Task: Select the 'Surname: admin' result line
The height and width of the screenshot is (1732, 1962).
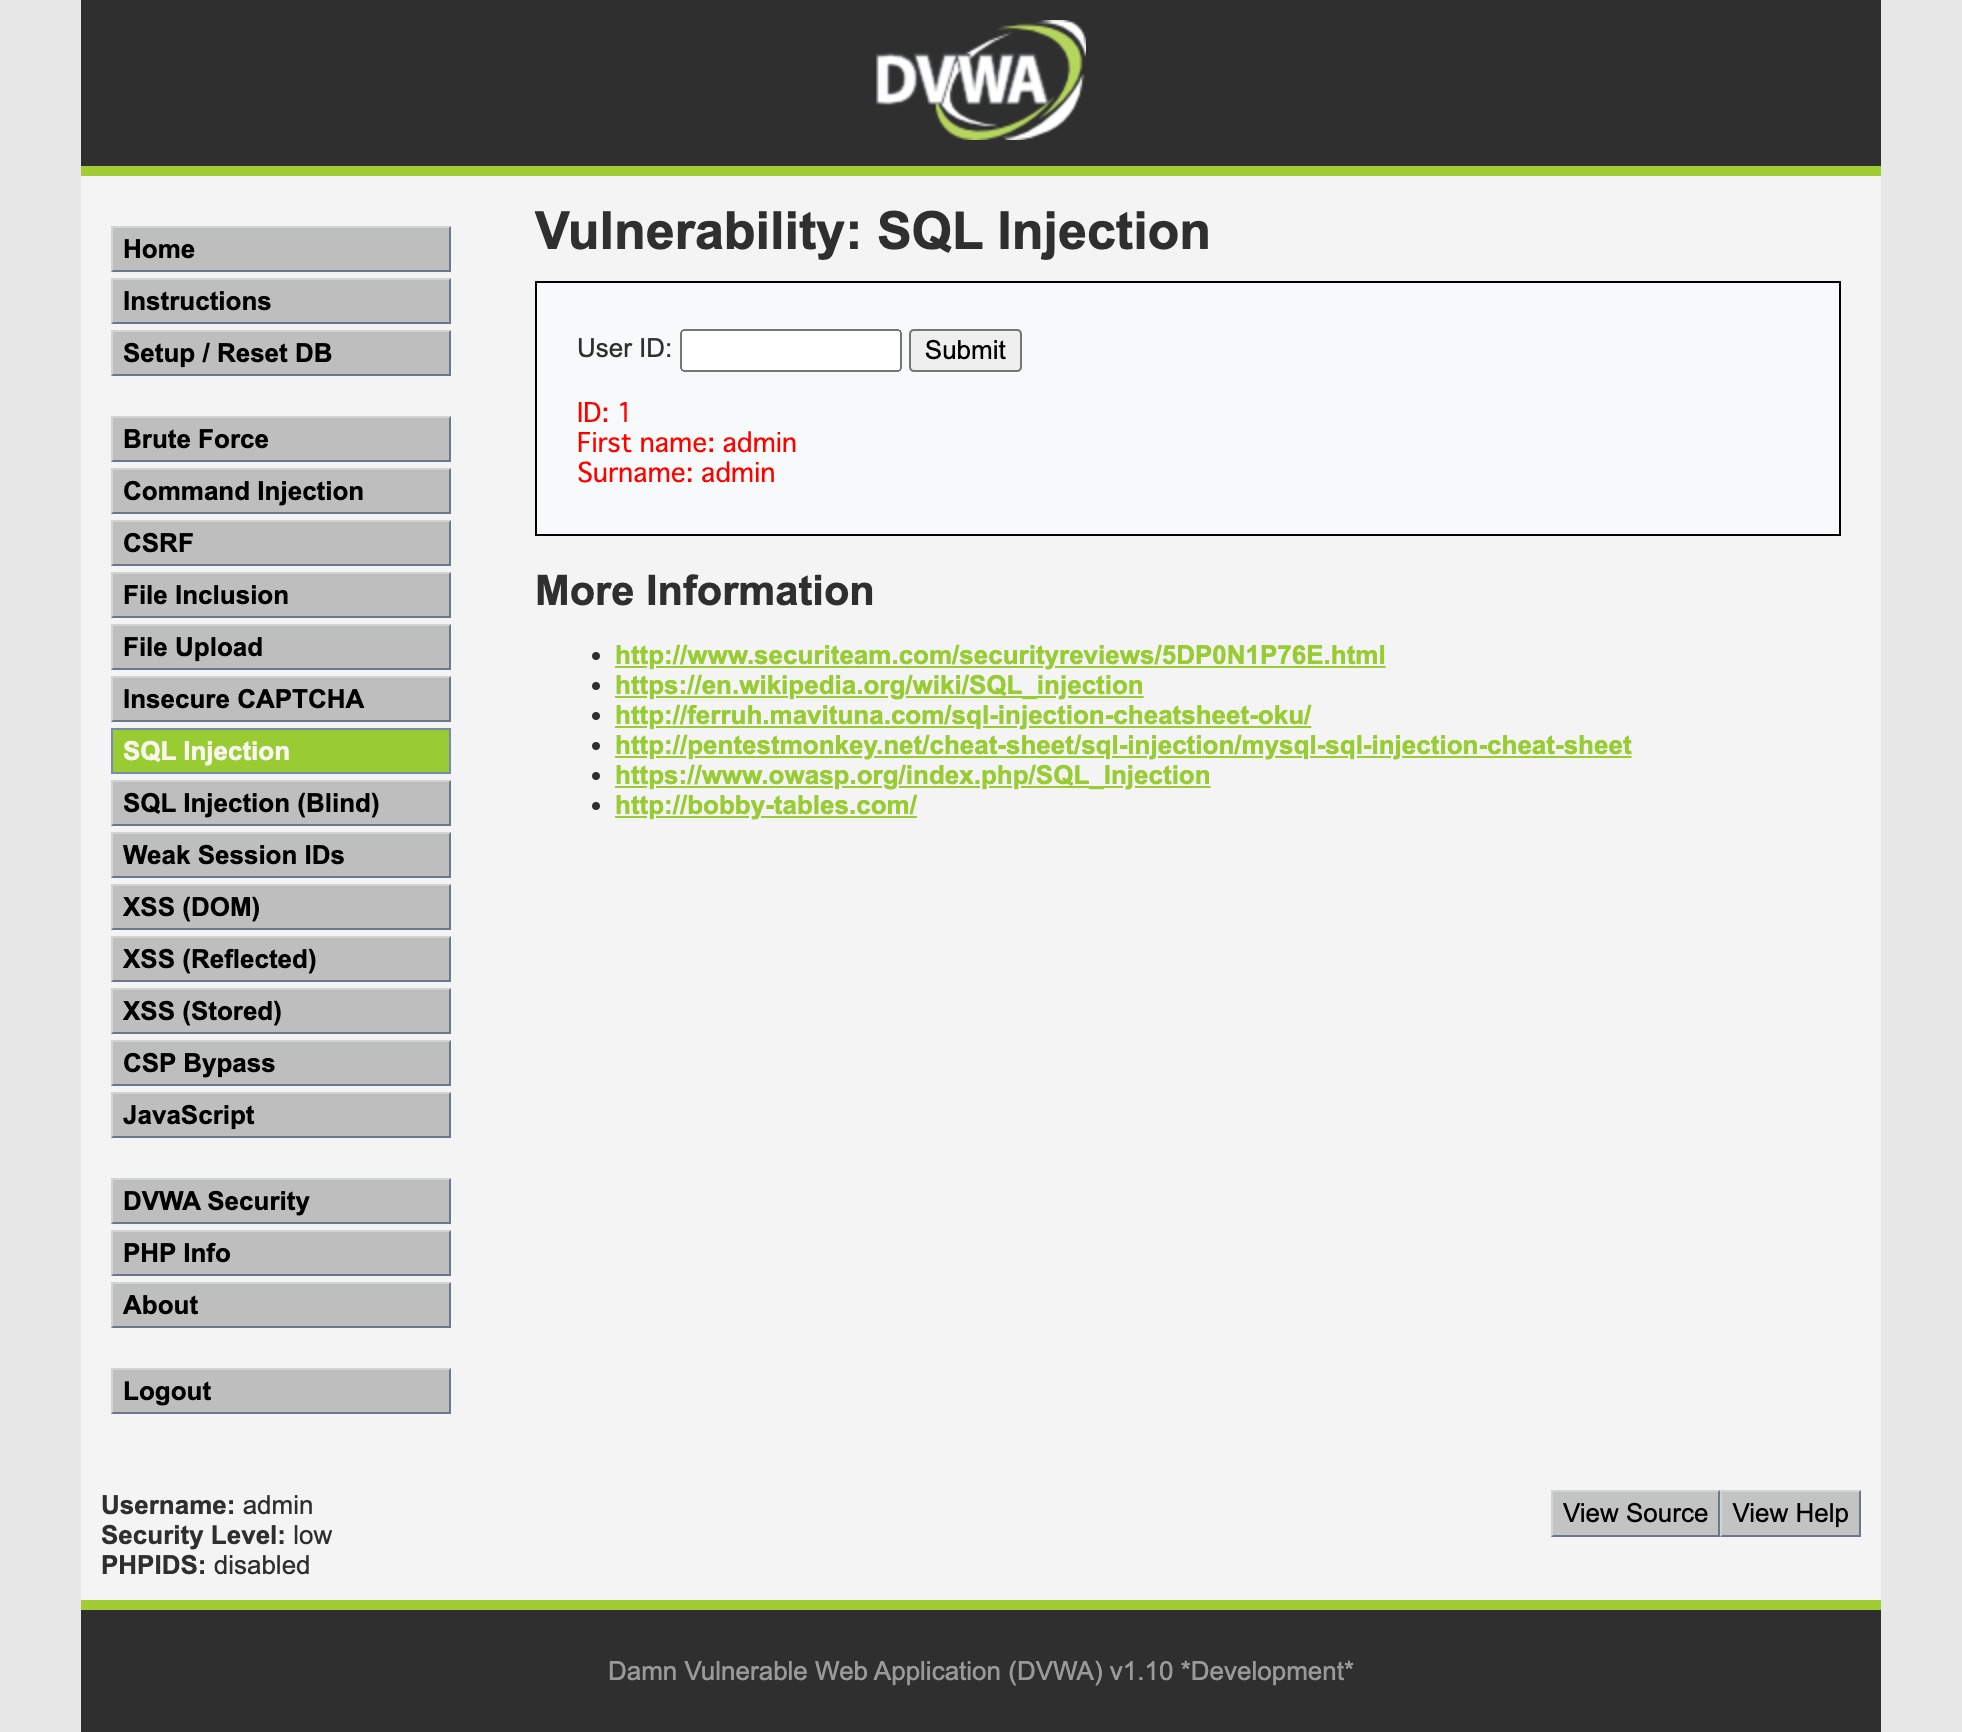Action: point(676,472)
